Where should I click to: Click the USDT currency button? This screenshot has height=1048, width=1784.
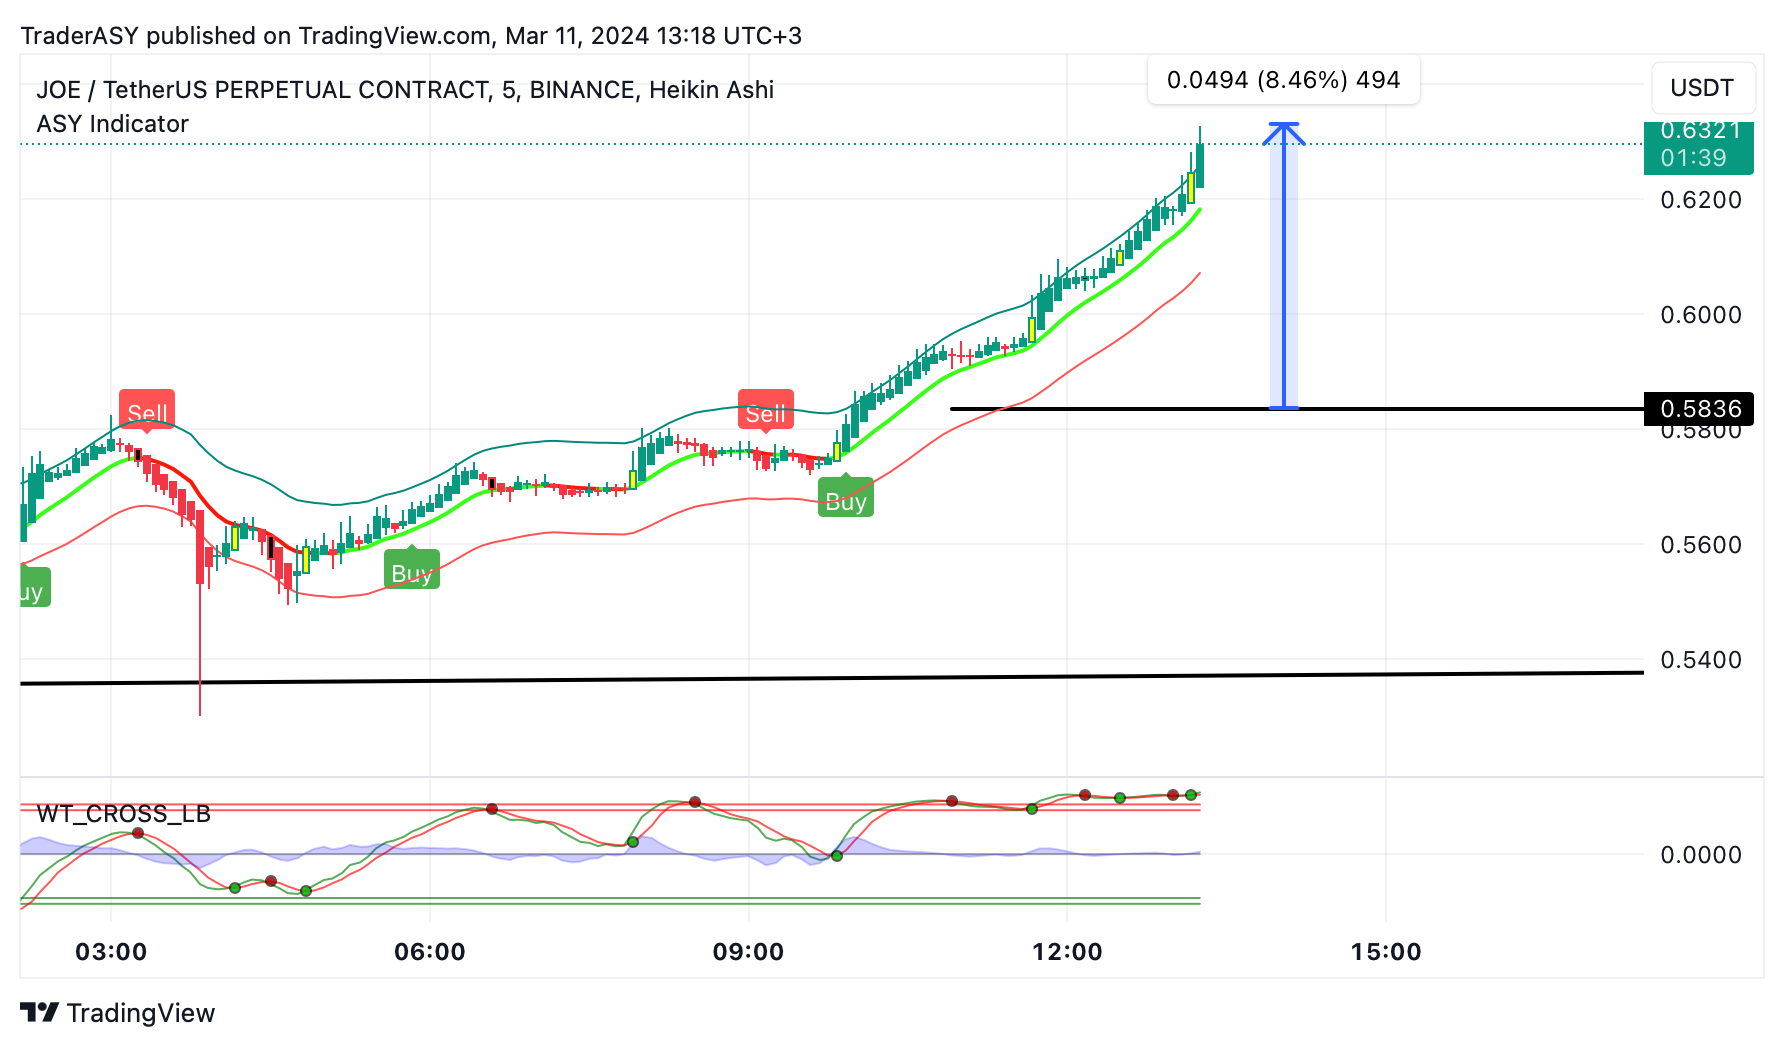click(1702, 88)
